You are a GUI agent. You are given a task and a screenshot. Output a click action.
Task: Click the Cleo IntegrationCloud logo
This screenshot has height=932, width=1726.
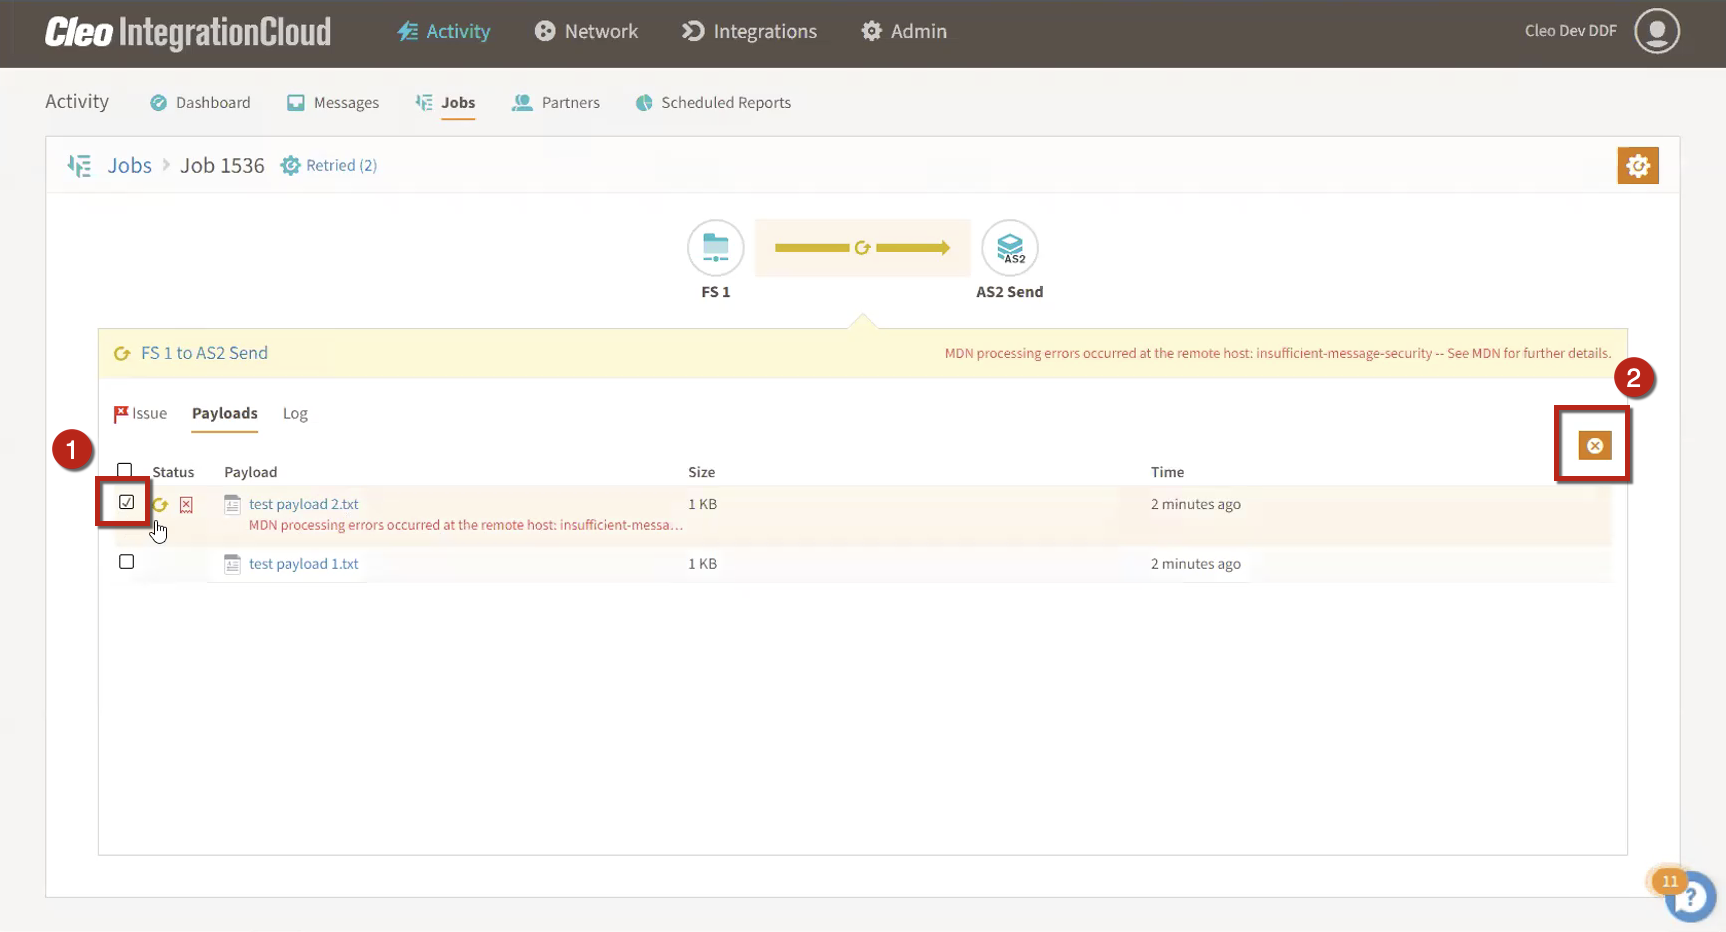(x=187, y=32)
